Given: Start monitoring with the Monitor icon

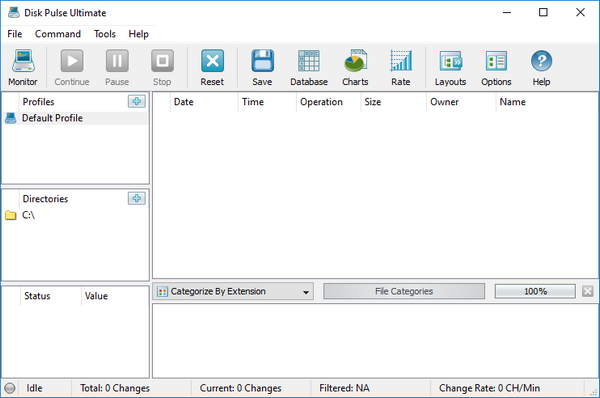Looking at the screenshot, I should (23, 61).
